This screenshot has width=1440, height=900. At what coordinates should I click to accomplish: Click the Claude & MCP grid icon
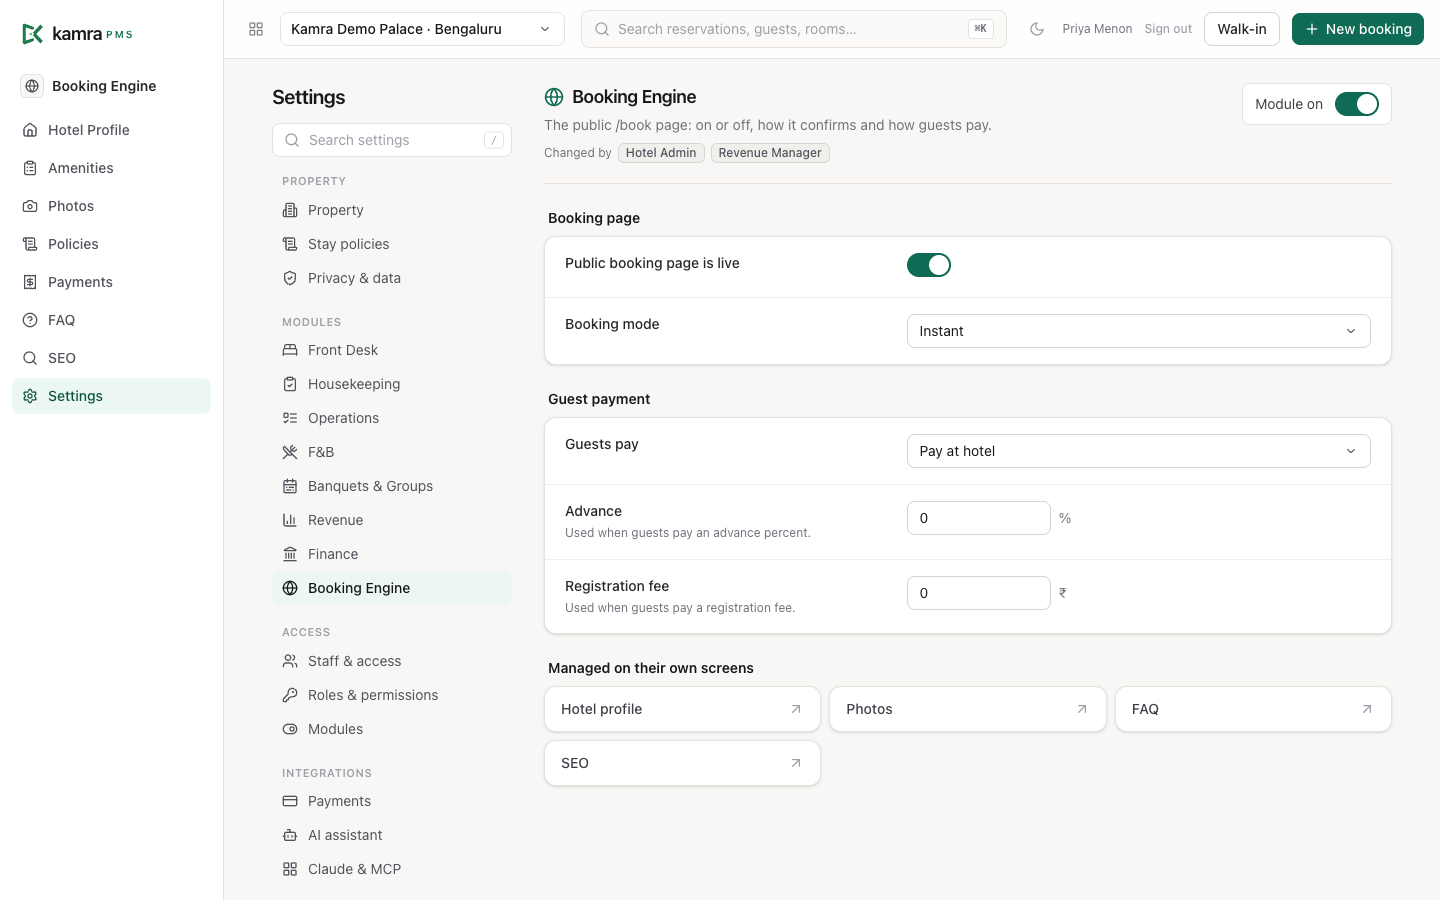click(x=290, y=869)
